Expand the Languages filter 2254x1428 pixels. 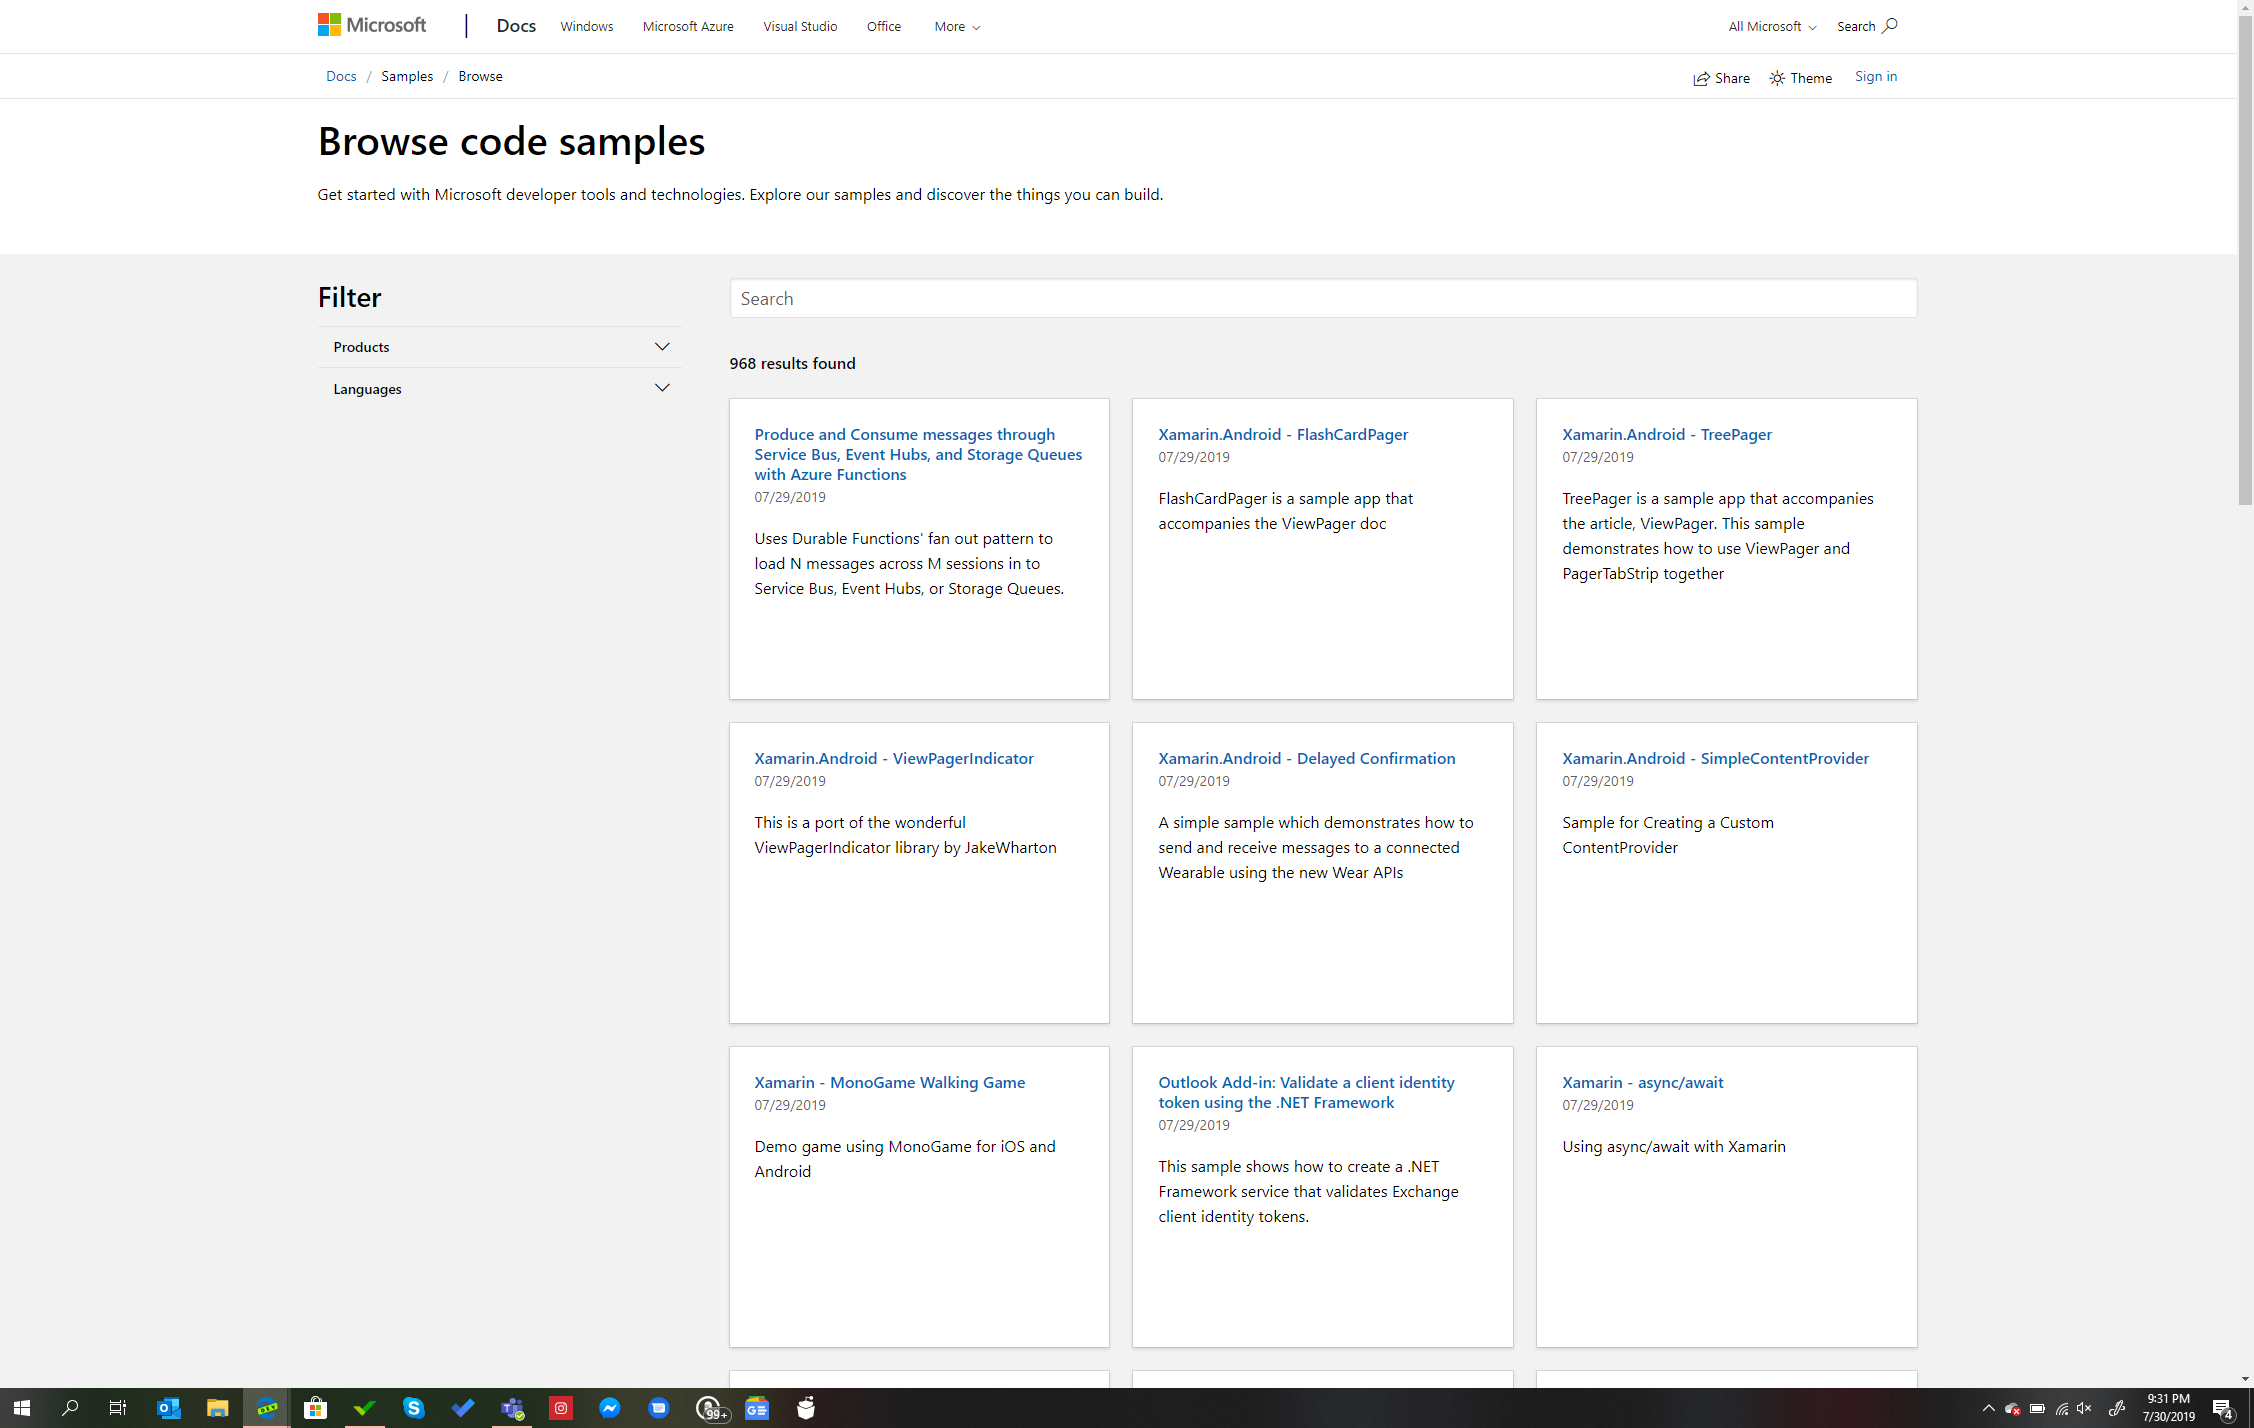[x=499, y=389]
